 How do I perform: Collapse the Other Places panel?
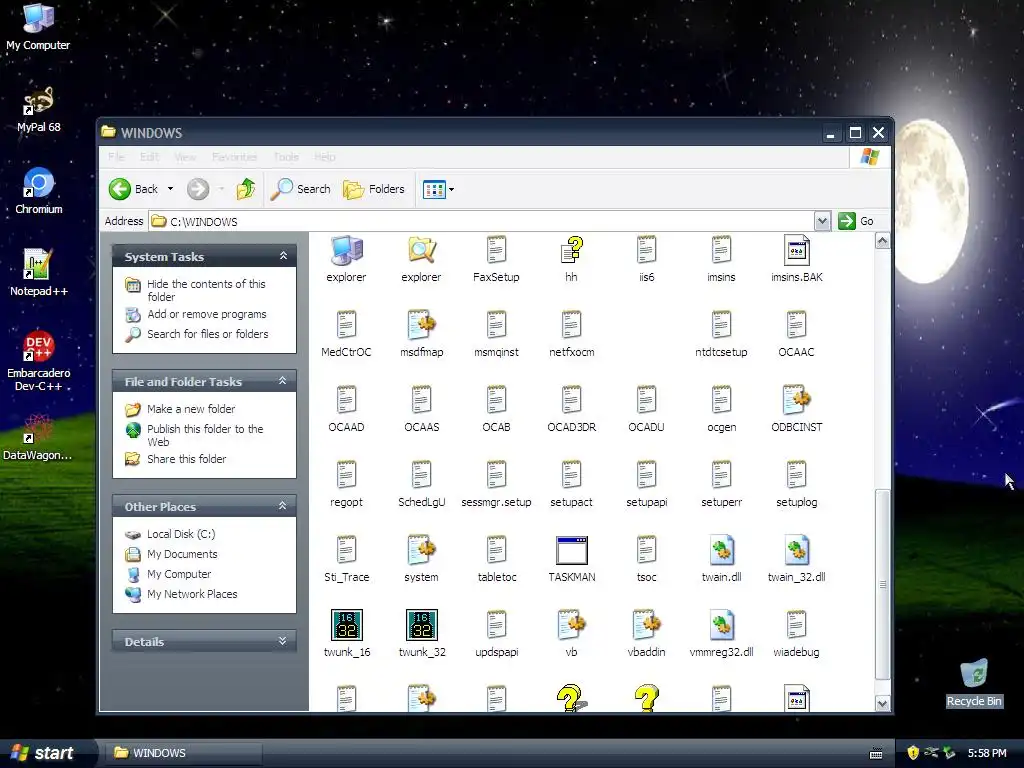click(x=283, y=505)
